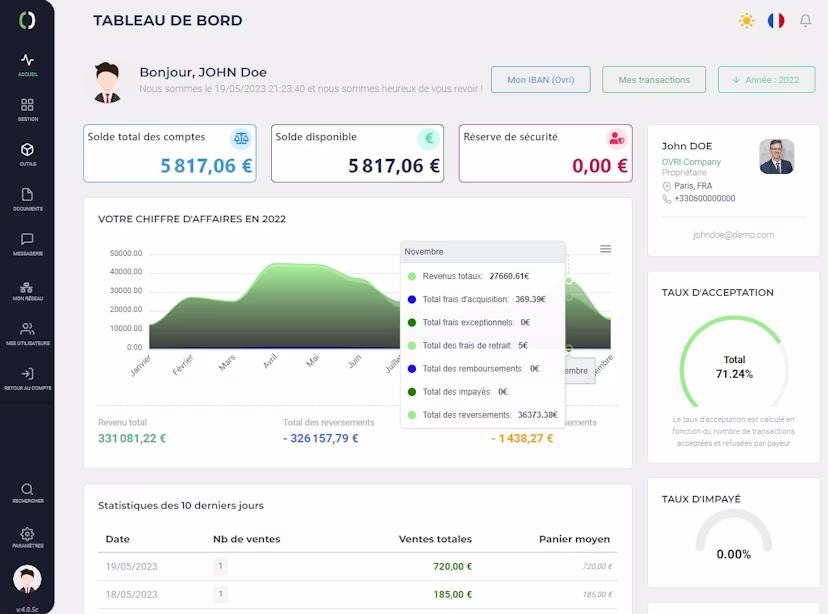Open the Outils cube icon
828x614 pixels.
click(27, 153)
